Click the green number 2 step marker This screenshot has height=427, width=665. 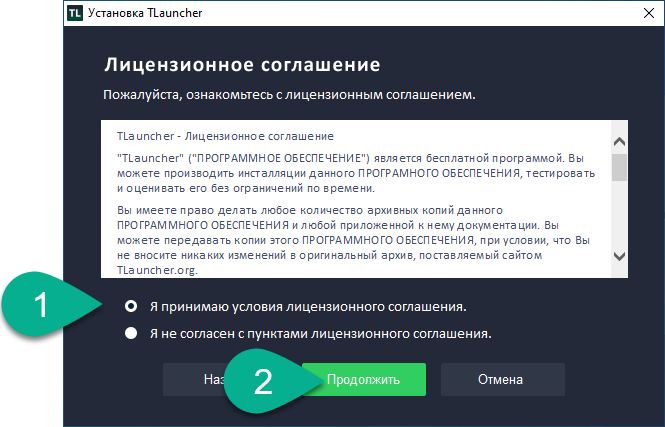(263, 381)
